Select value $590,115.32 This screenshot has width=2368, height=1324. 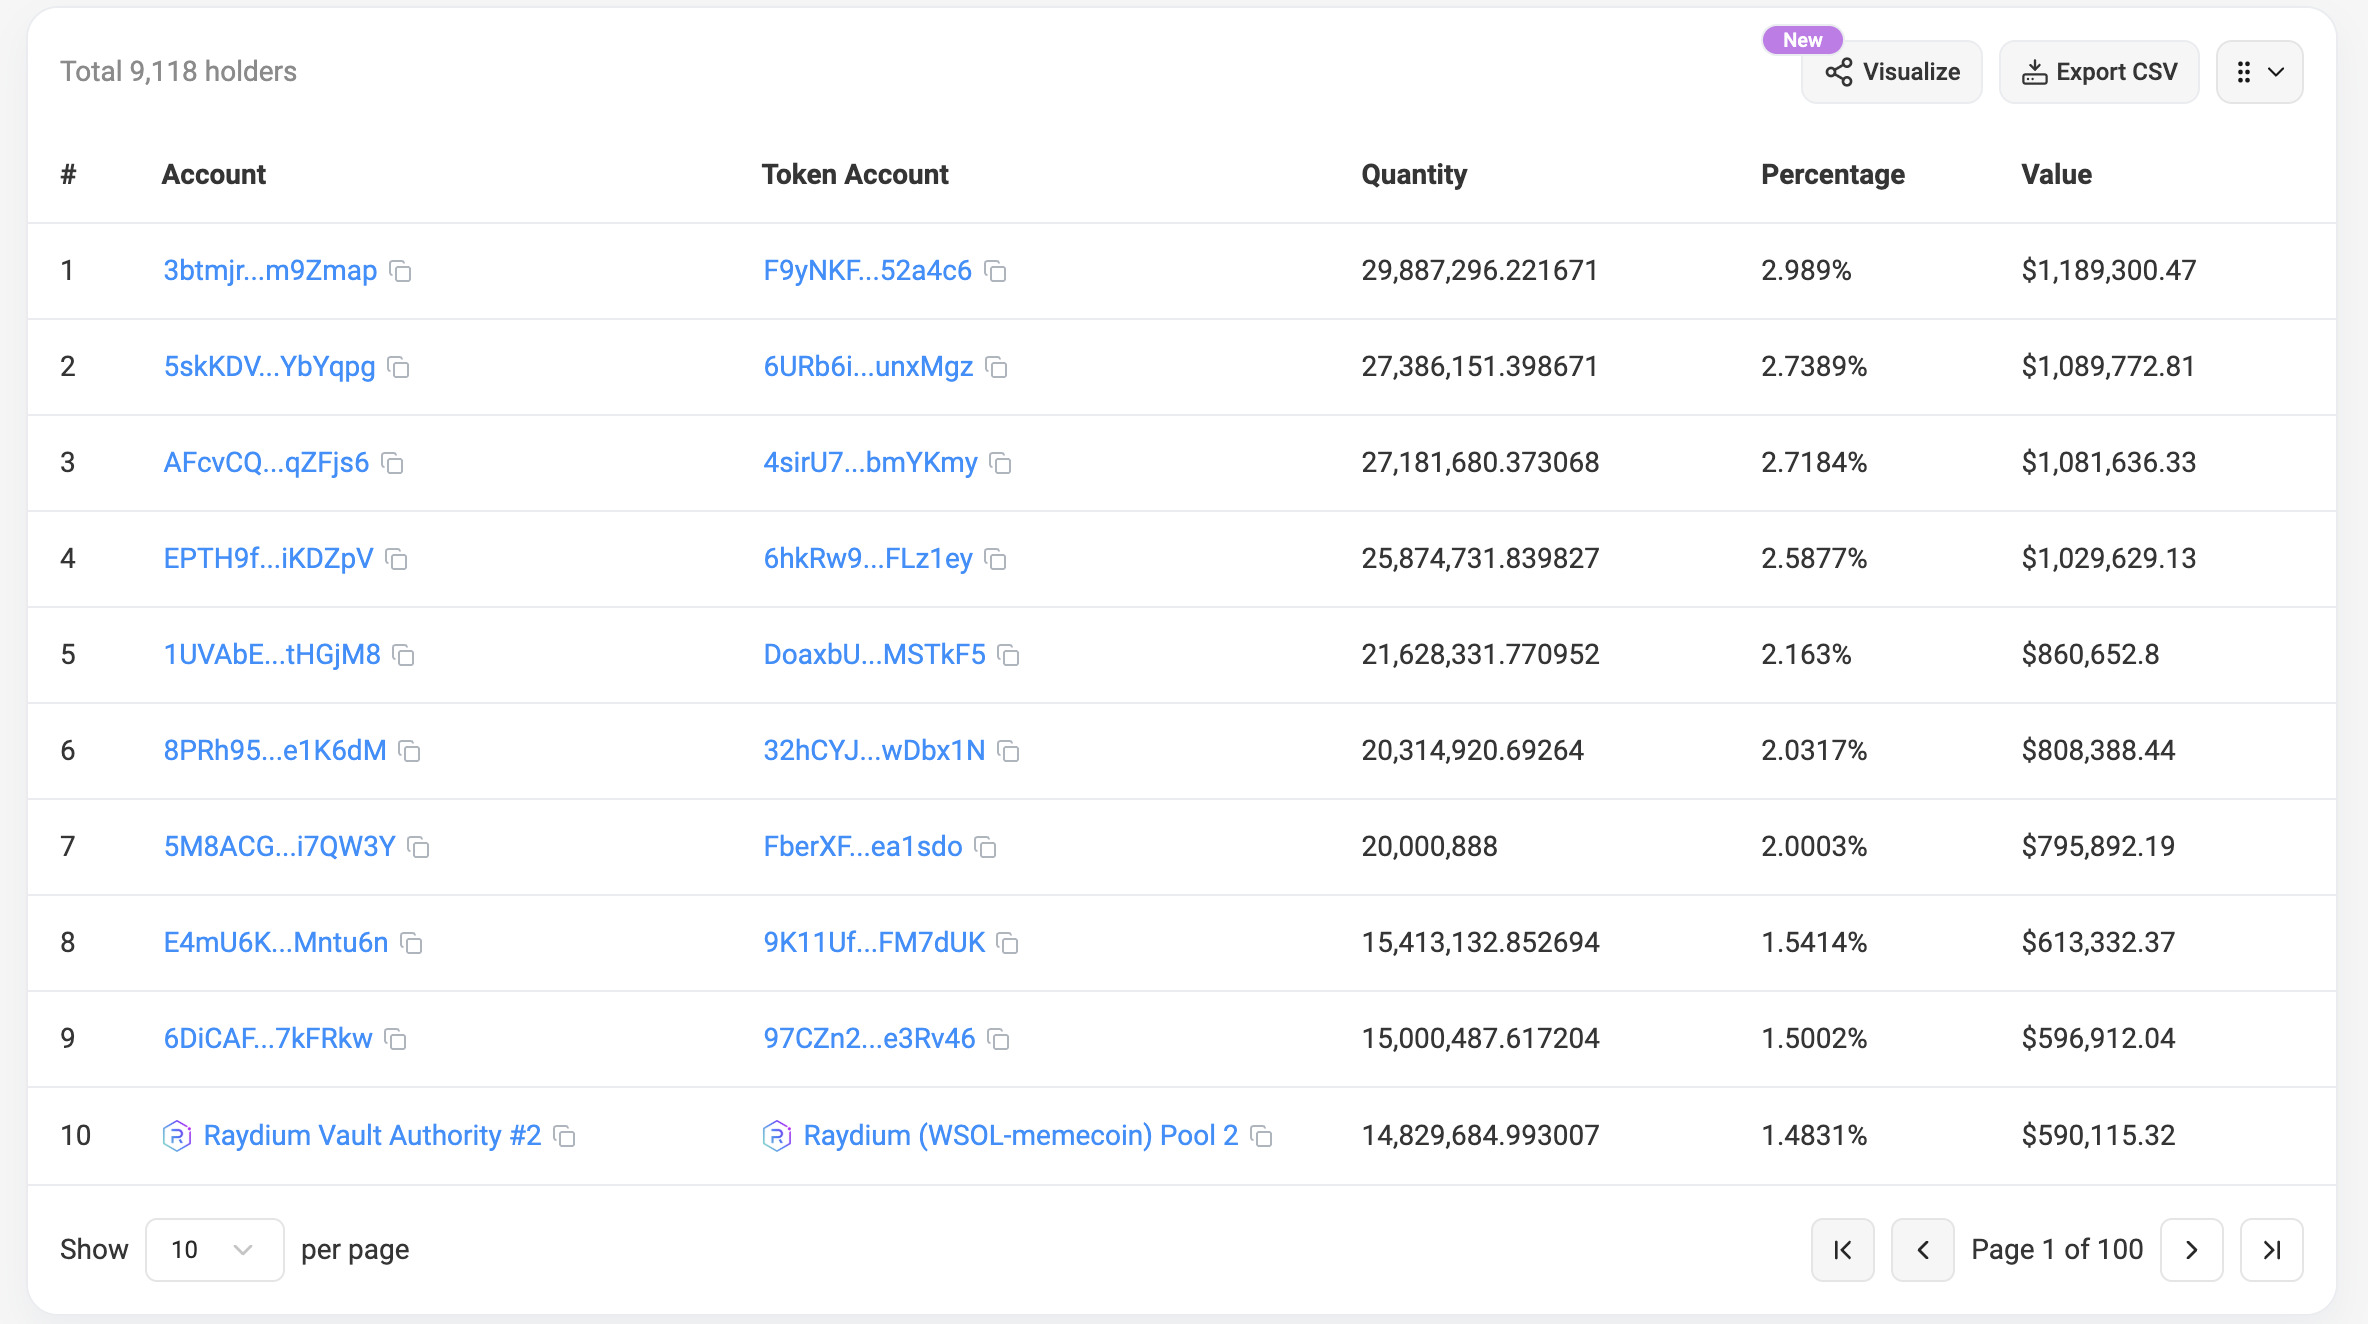tap(2098, 1135)
